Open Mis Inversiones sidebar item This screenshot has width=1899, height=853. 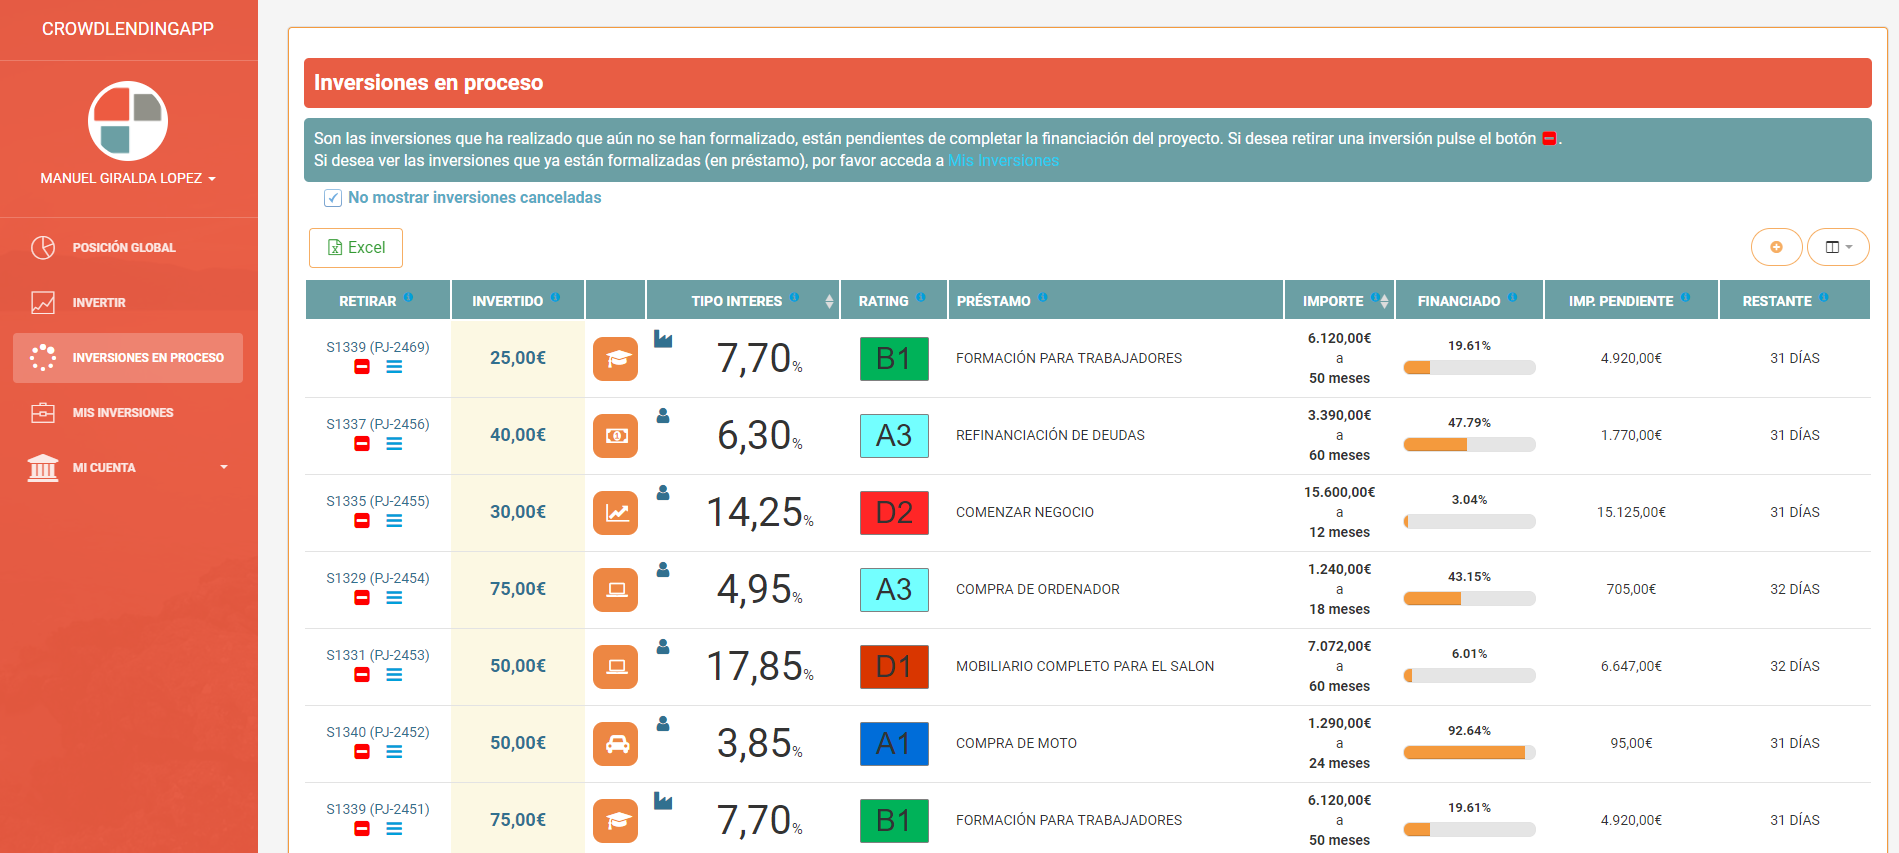point(128,412)
